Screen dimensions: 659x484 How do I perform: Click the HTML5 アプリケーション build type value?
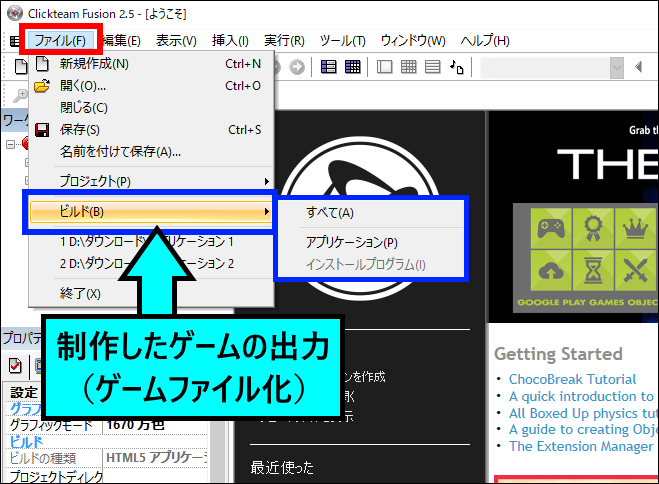point(156,458)
